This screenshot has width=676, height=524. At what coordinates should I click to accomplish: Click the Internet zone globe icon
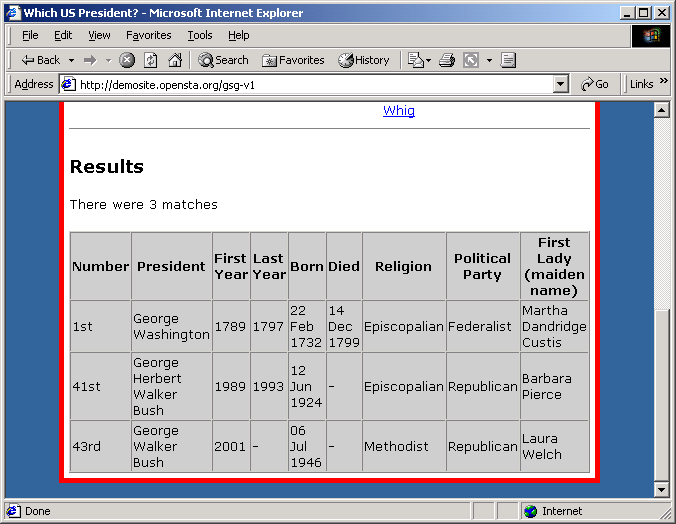(x=530, y=511)
